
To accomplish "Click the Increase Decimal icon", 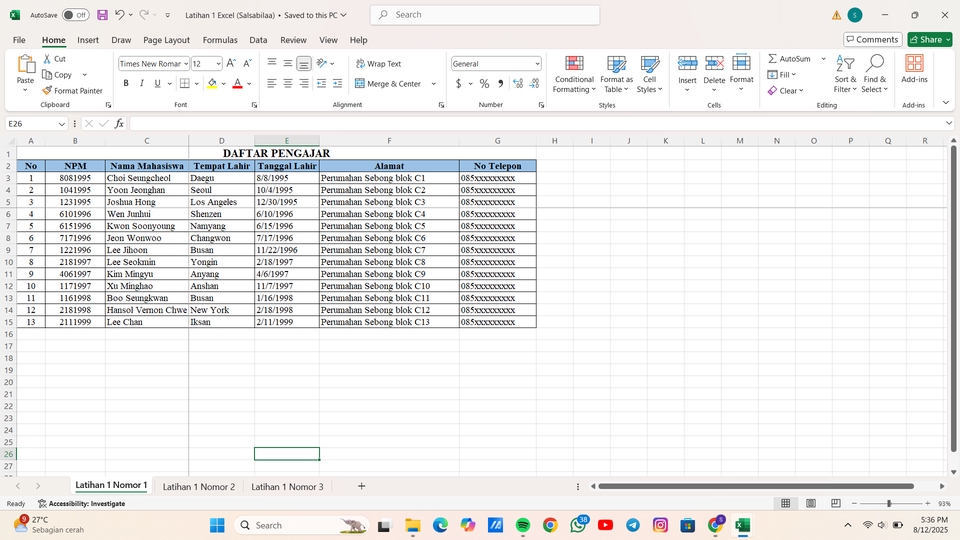I will pyautogui.click(x=518, y=83).
